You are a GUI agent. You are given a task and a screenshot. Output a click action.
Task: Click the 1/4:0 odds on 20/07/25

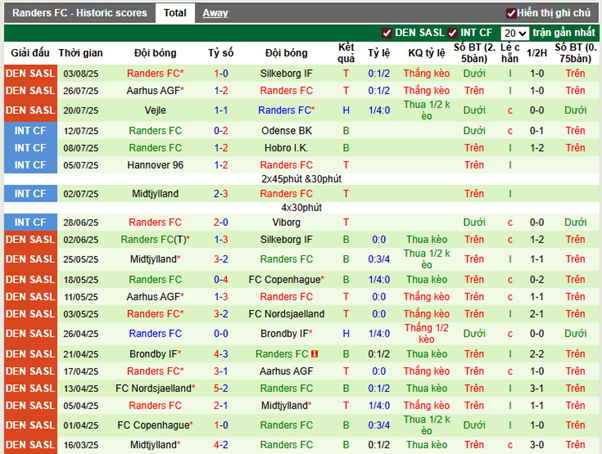[x=379, y=111]
